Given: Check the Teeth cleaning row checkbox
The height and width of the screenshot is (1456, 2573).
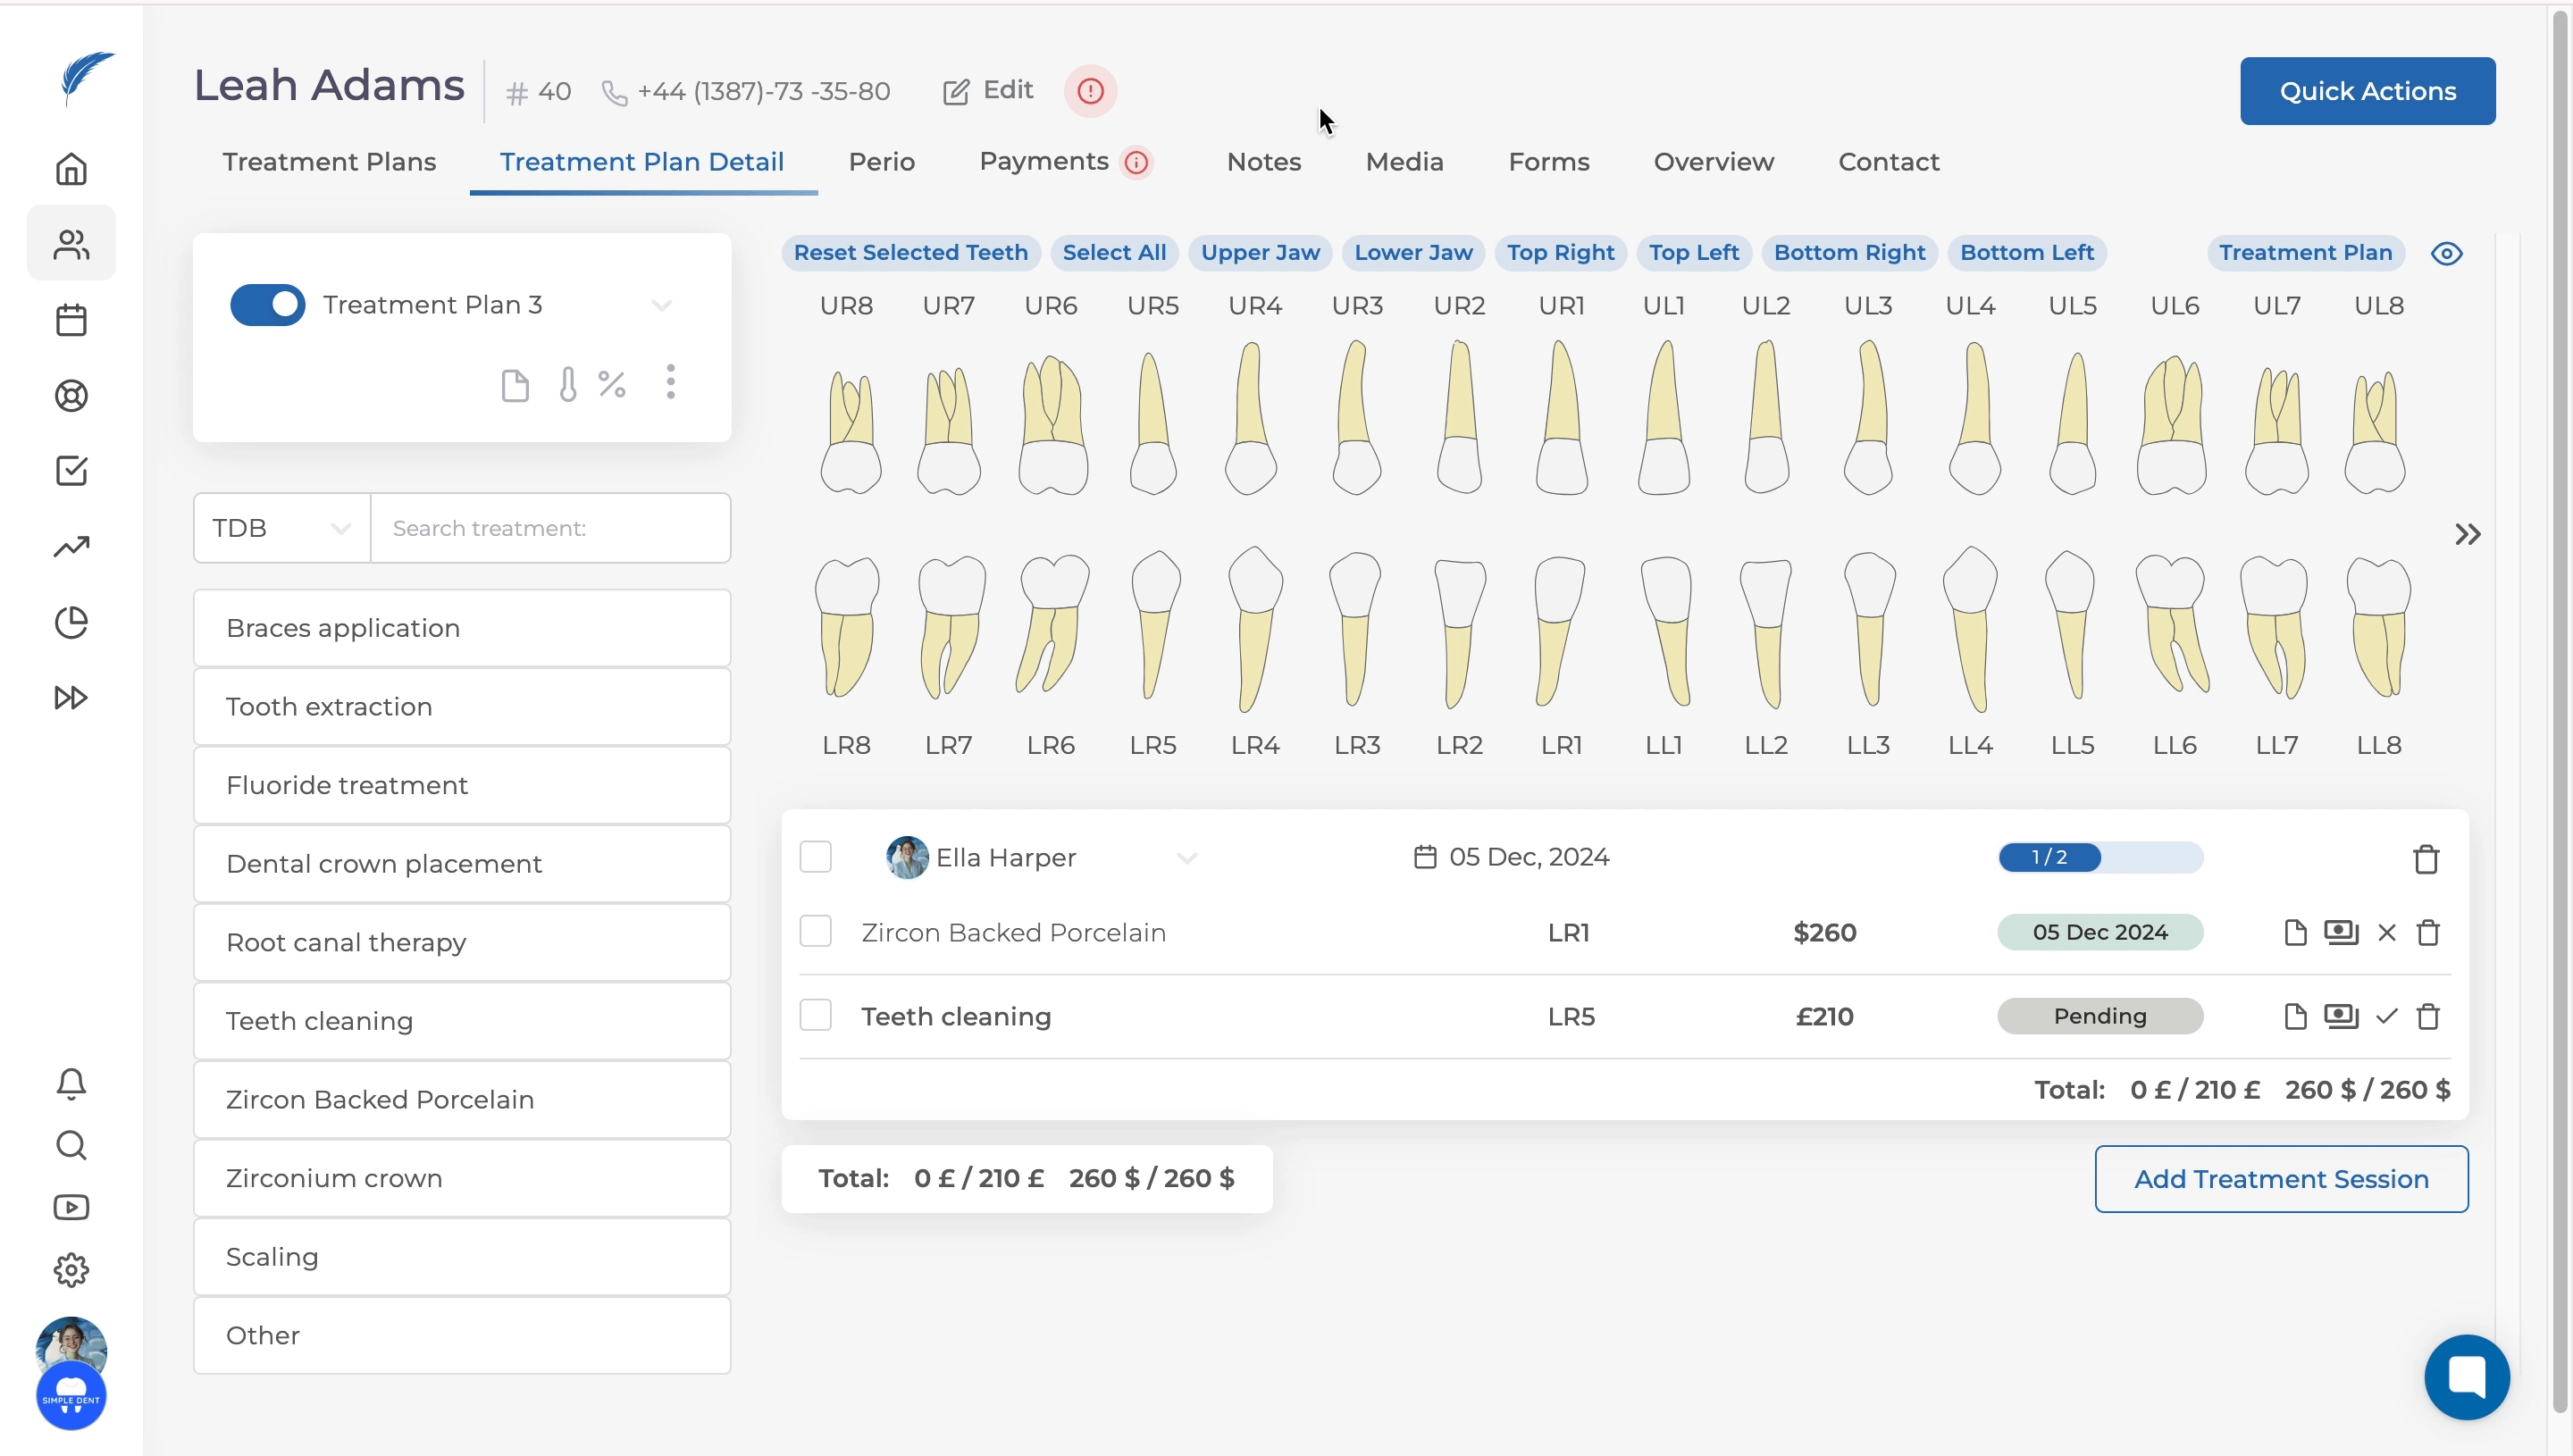Looking at the screenshot, I should point(816,1016).
